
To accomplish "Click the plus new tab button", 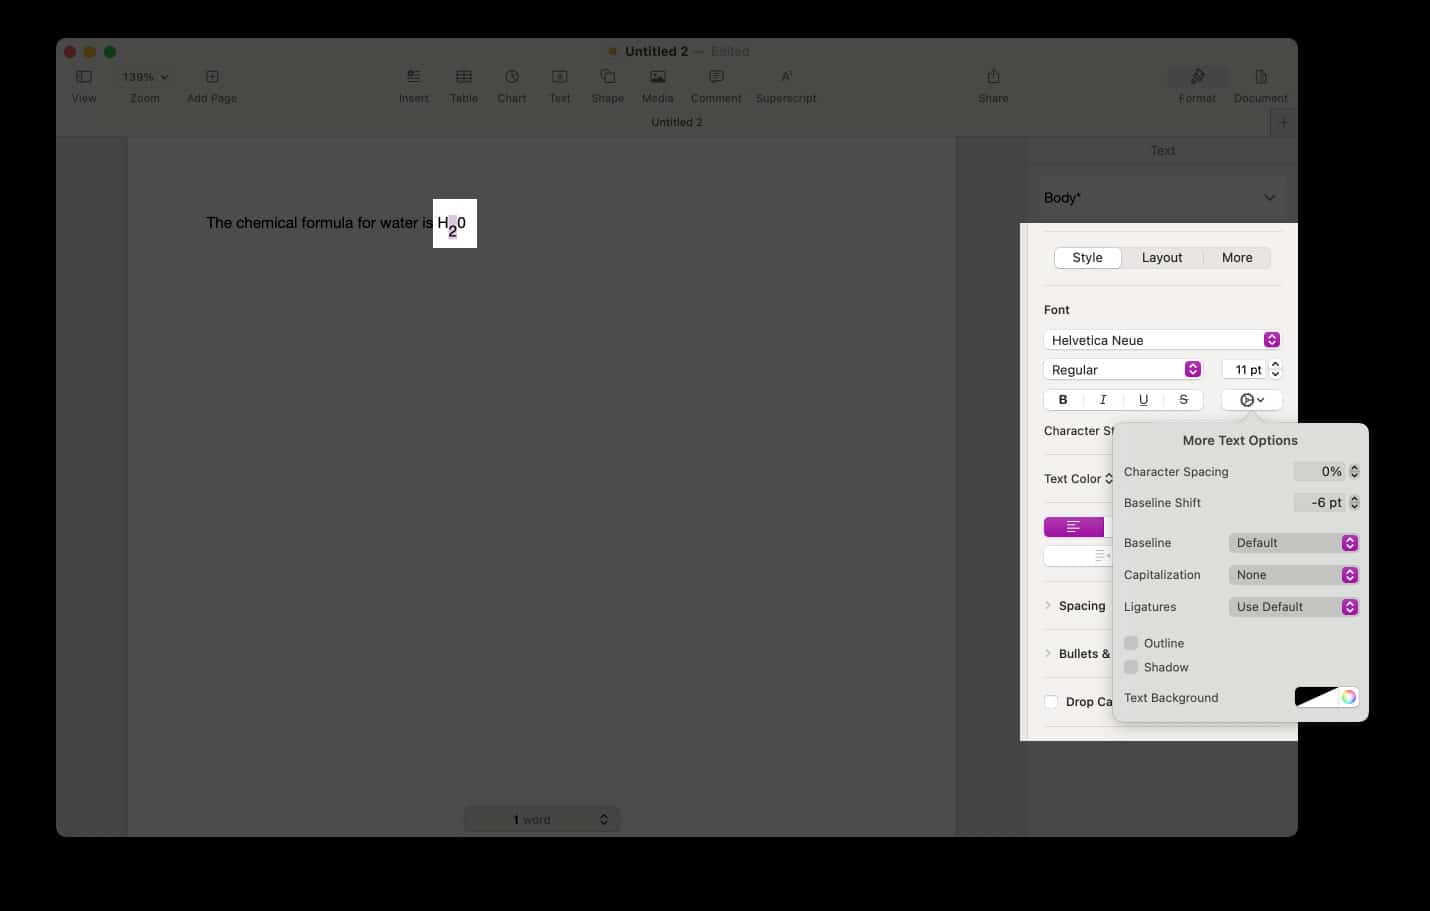I will point(1284,122).
